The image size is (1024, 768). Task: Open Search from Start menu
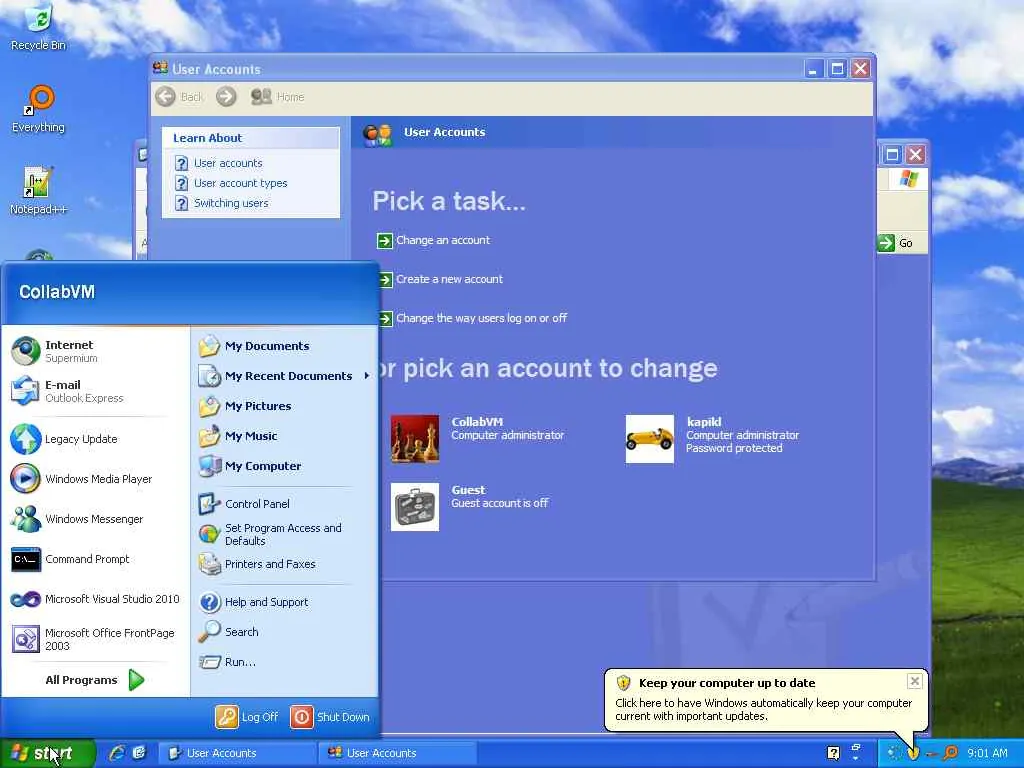pyautogui.click(x=284, y=632)
